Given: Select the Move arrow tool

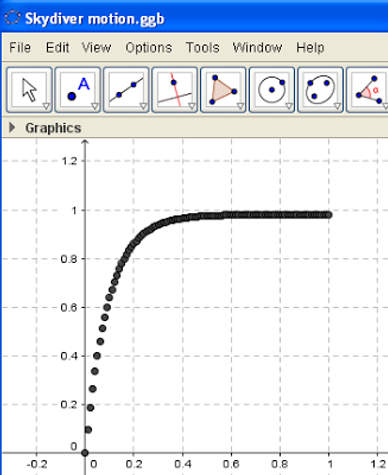Looking at the screenshot, I should tap(29, 89).
